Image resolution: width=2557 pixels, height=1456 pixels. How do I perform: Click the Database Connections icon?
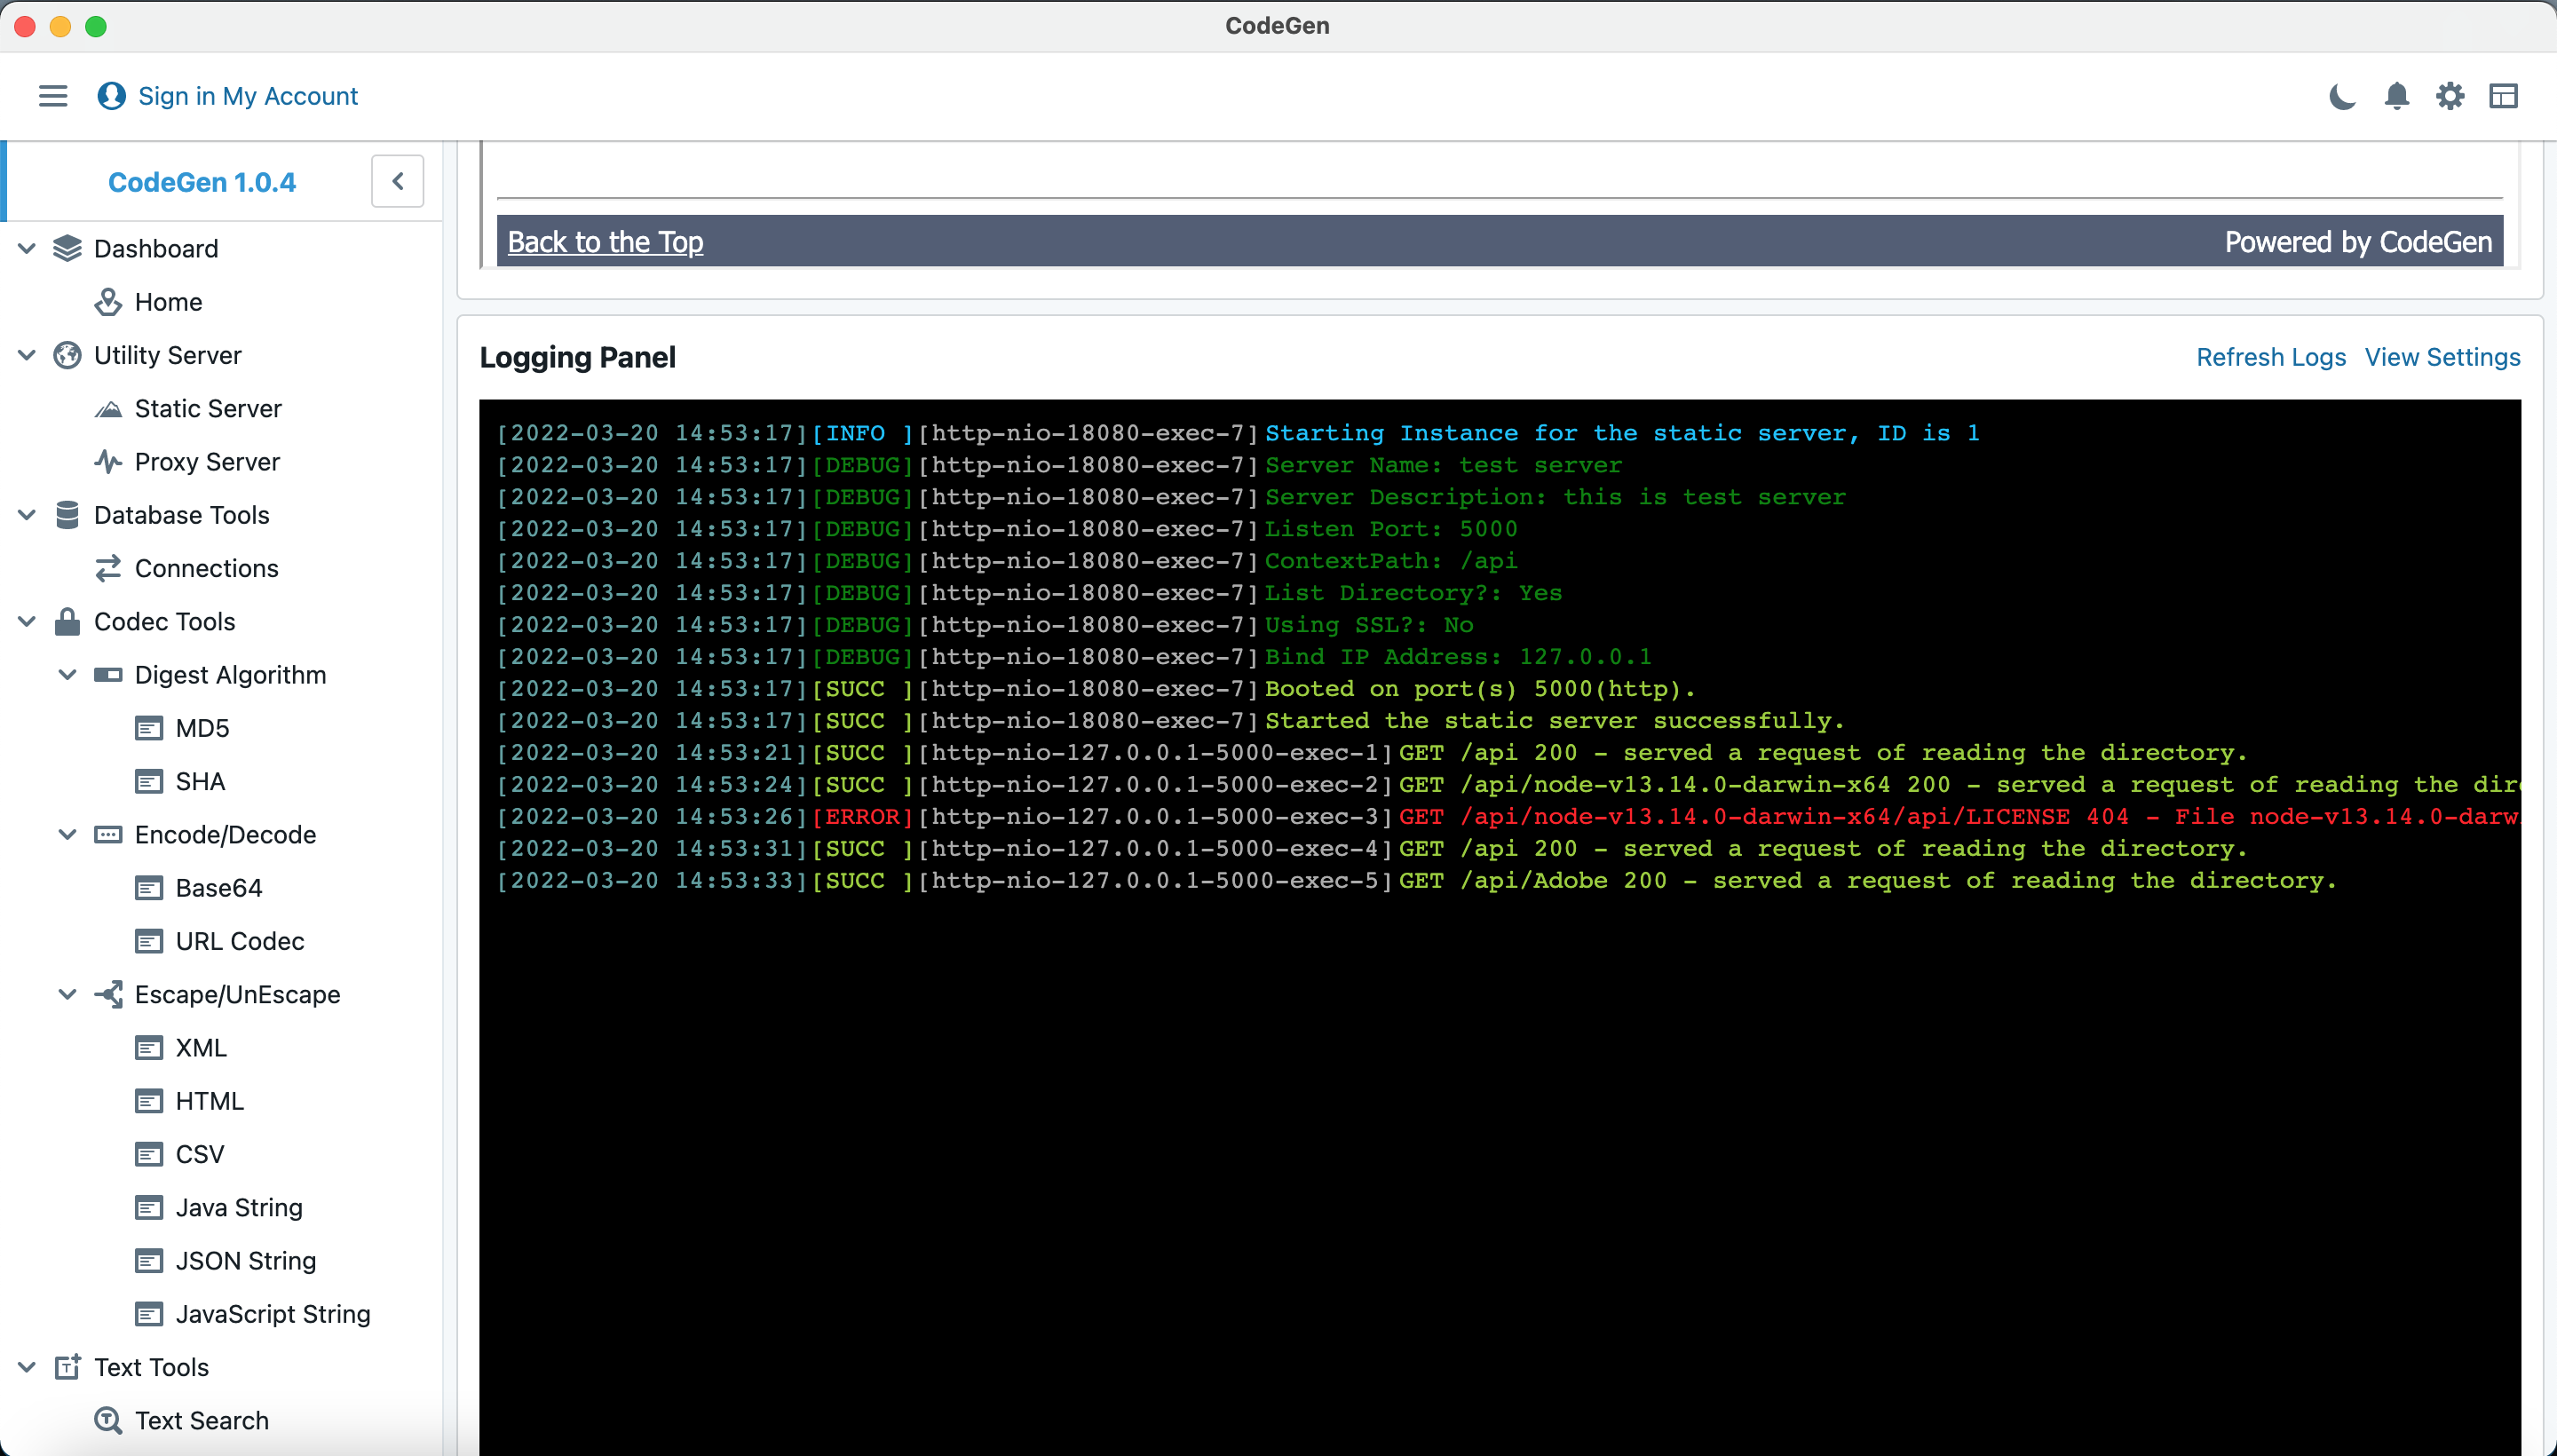point(107,567)
